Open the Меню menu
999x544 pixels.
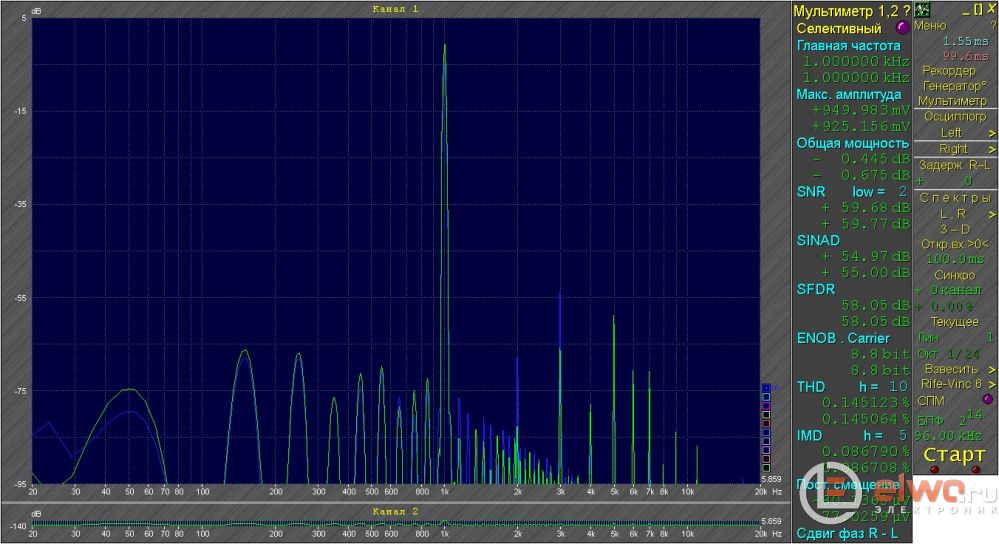[x=929, y=26]
